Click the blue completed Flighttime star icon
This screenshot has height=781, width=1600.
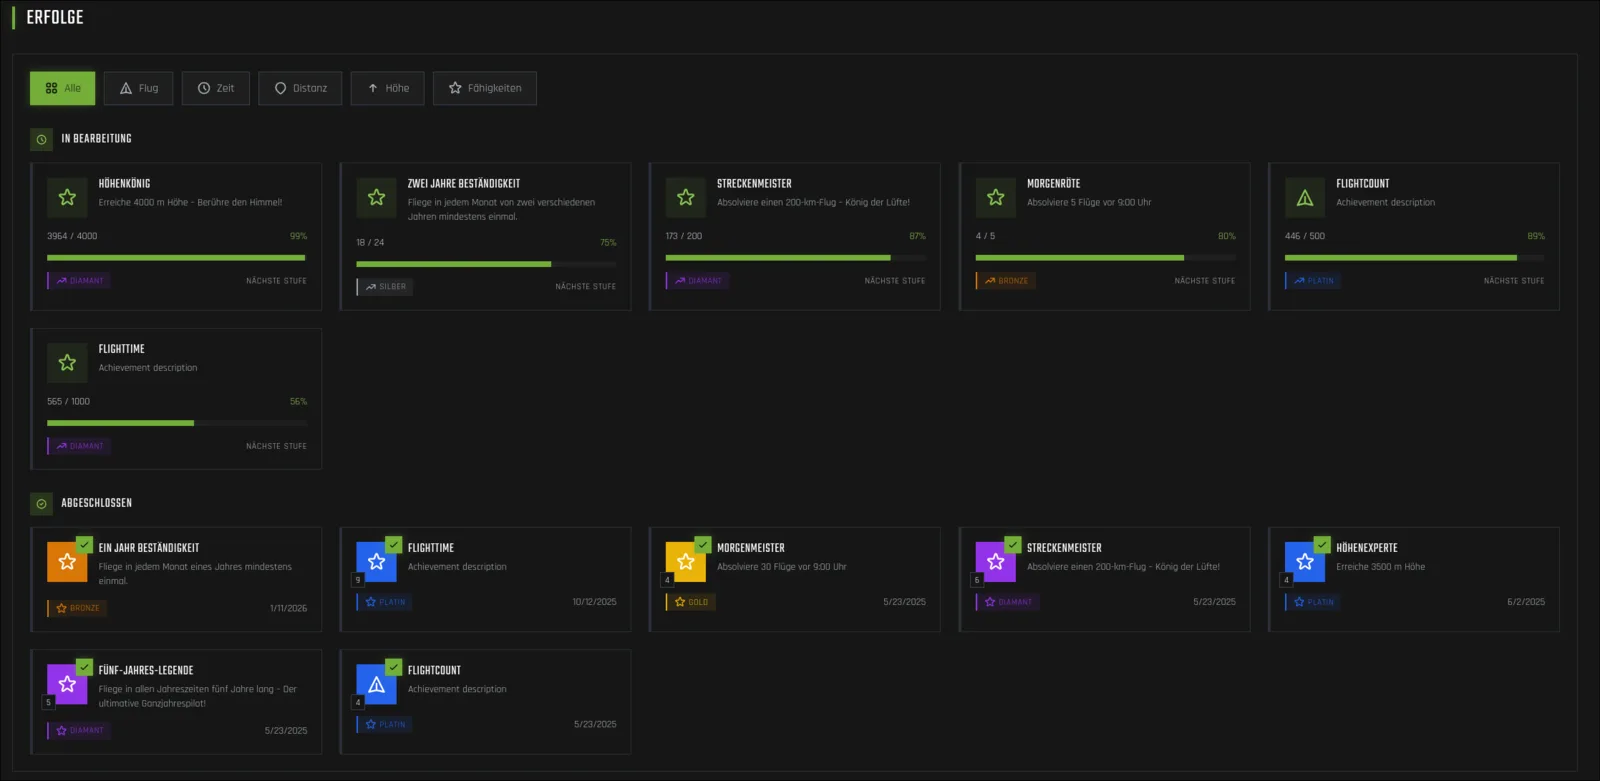[x=376, y=561]
